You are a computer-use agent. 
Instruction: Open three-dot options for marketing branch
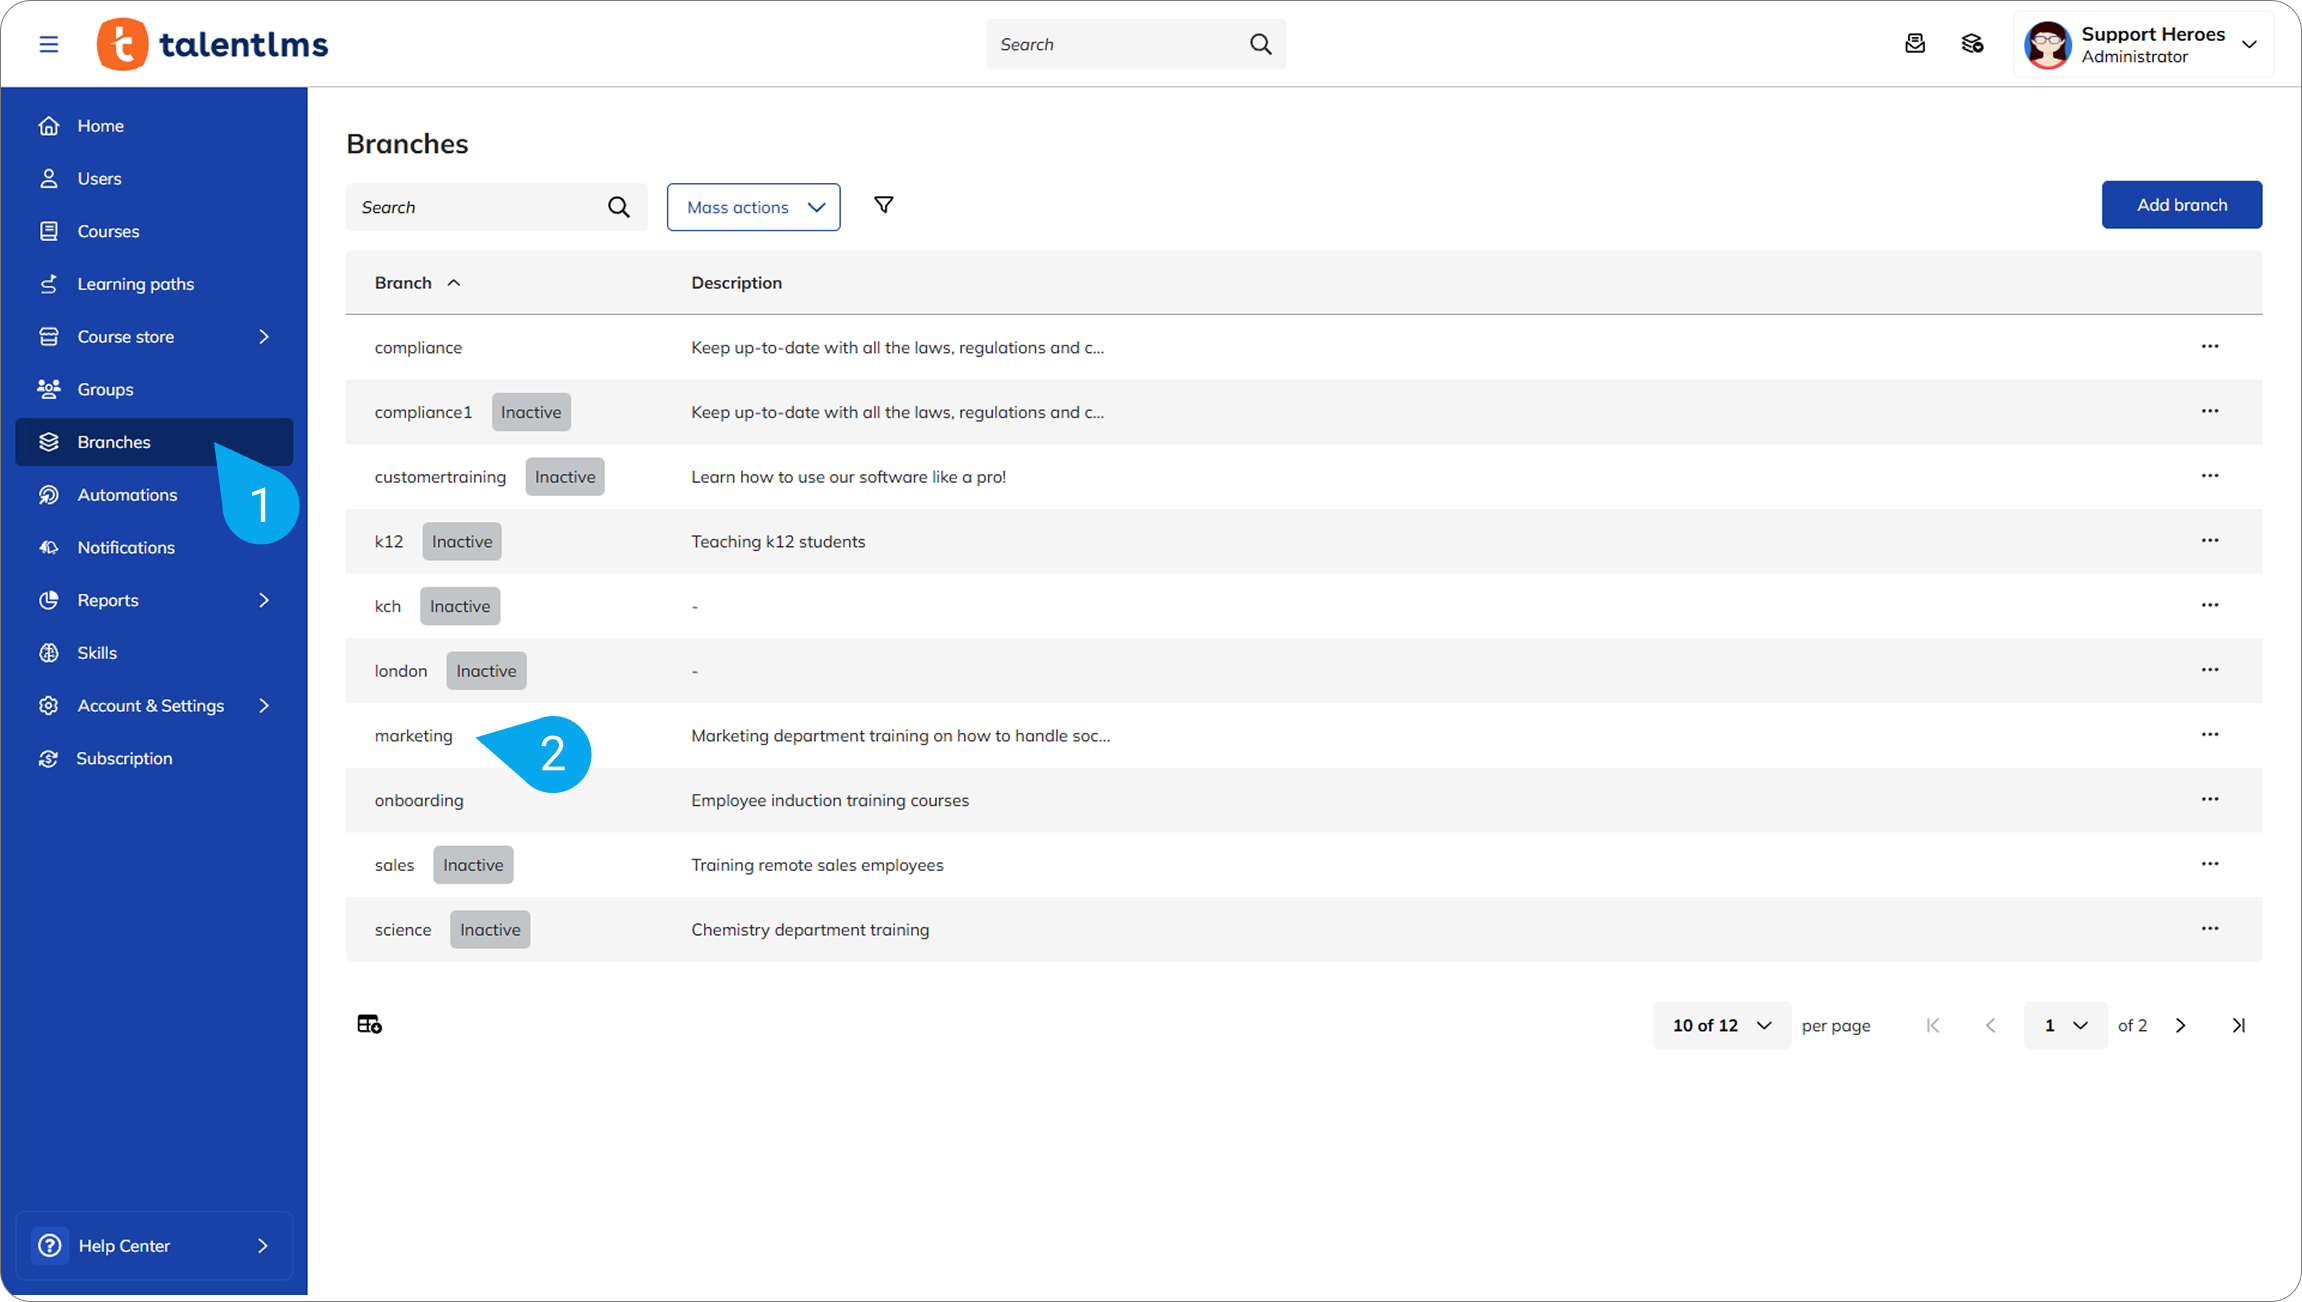coord(2209,735)
